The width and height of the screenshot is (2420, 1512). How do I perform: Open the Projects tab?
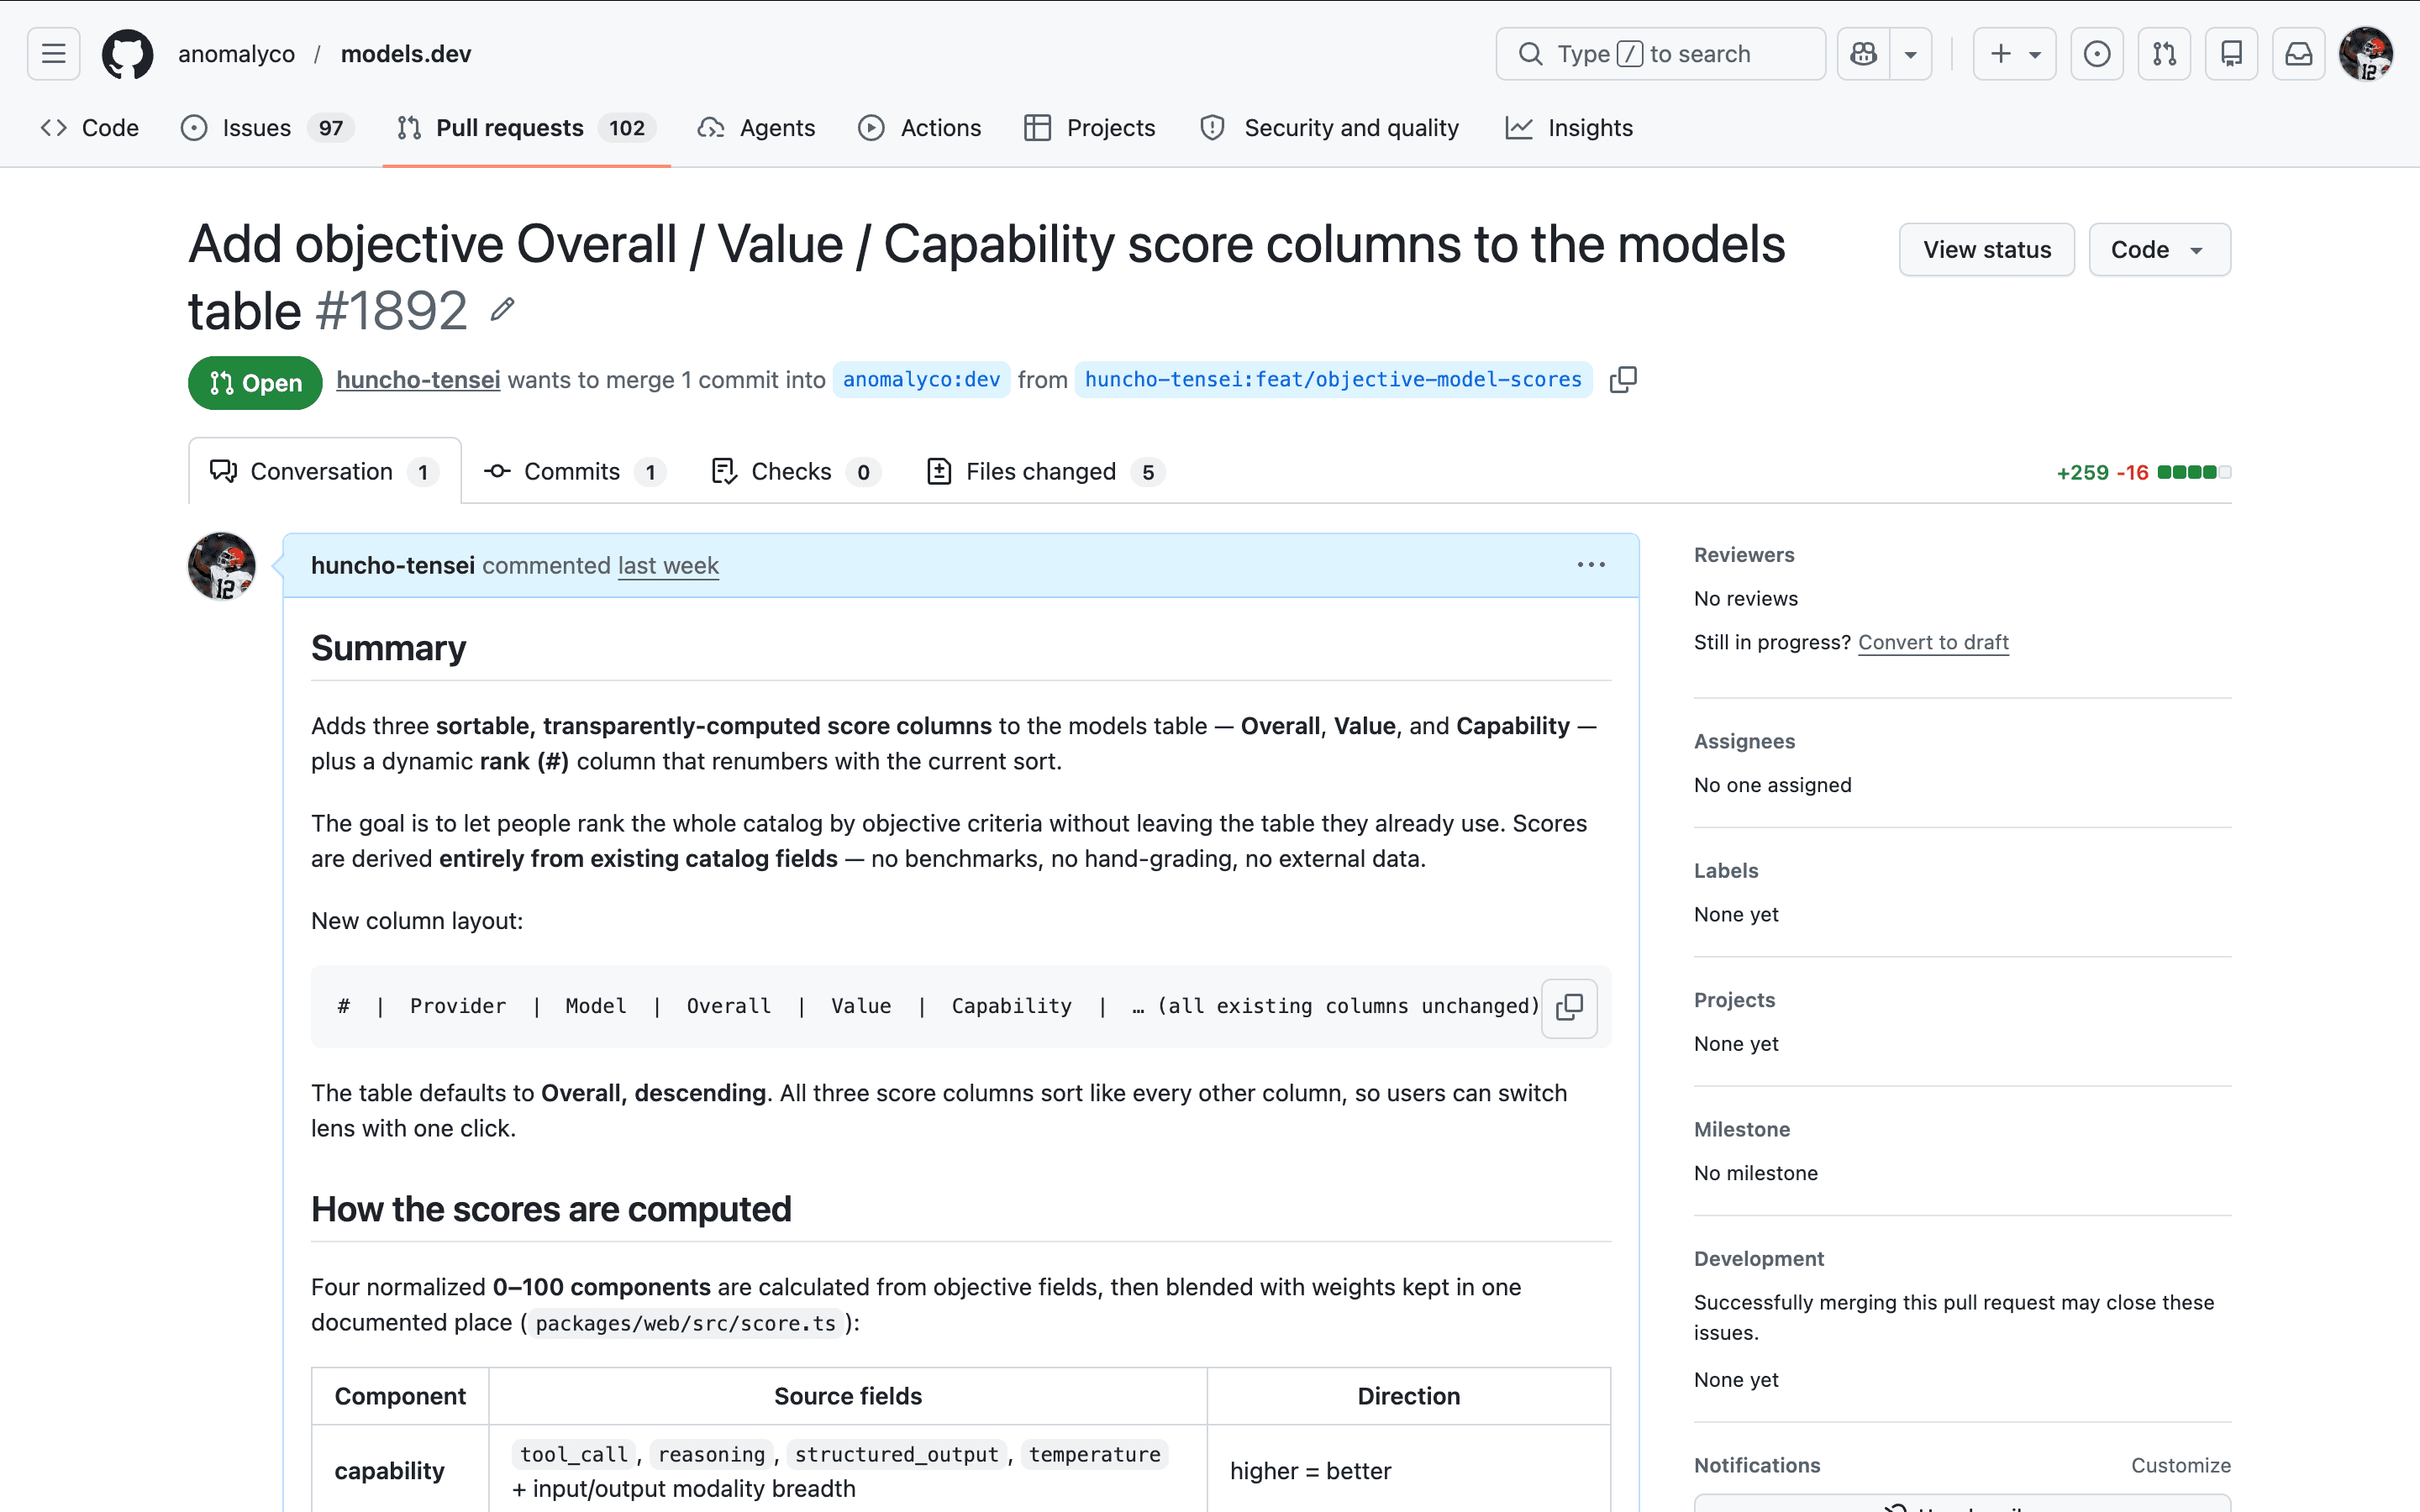[1090, 128]
